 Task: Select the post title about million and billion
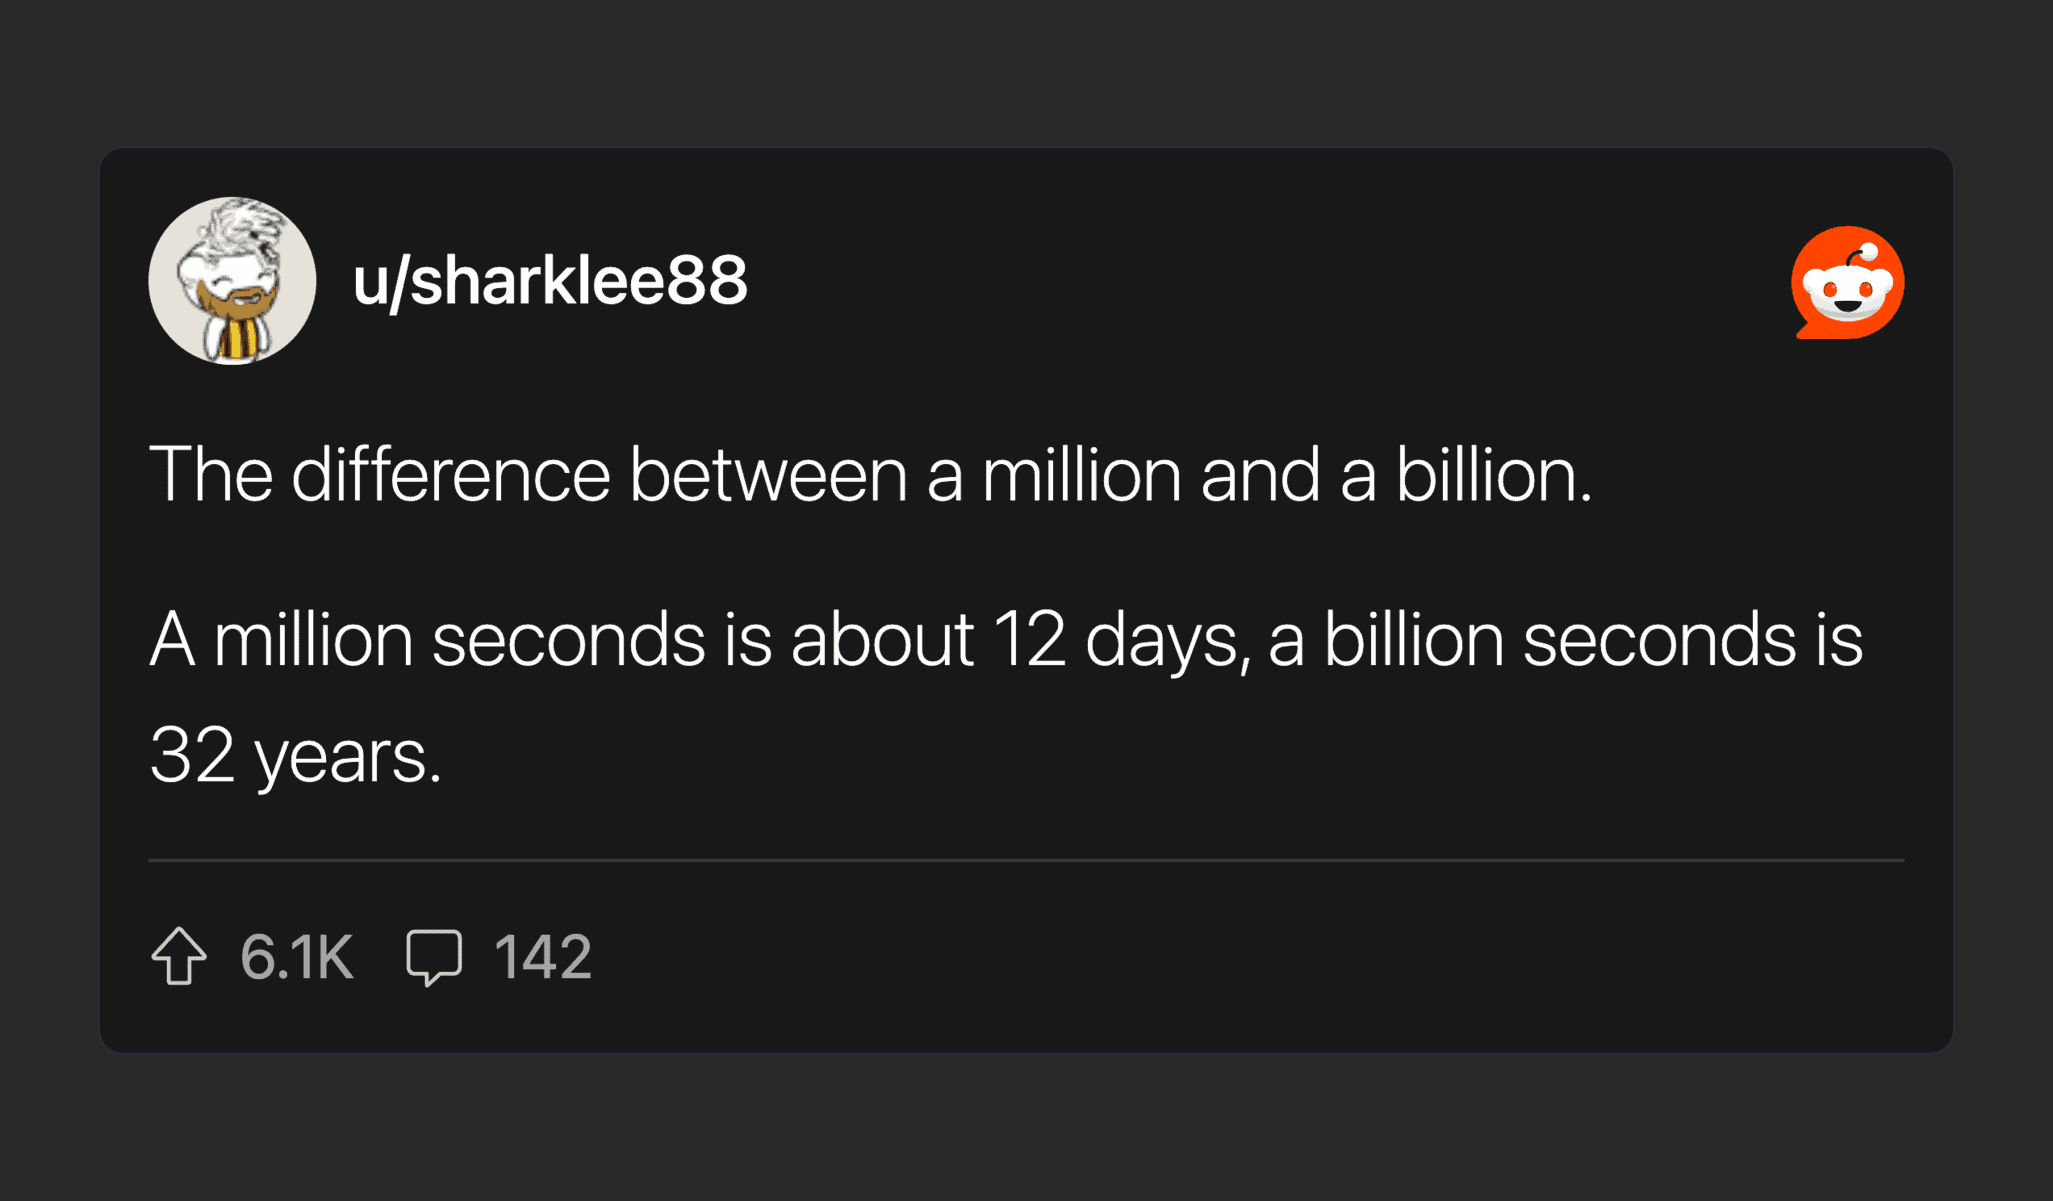[870, 474]
